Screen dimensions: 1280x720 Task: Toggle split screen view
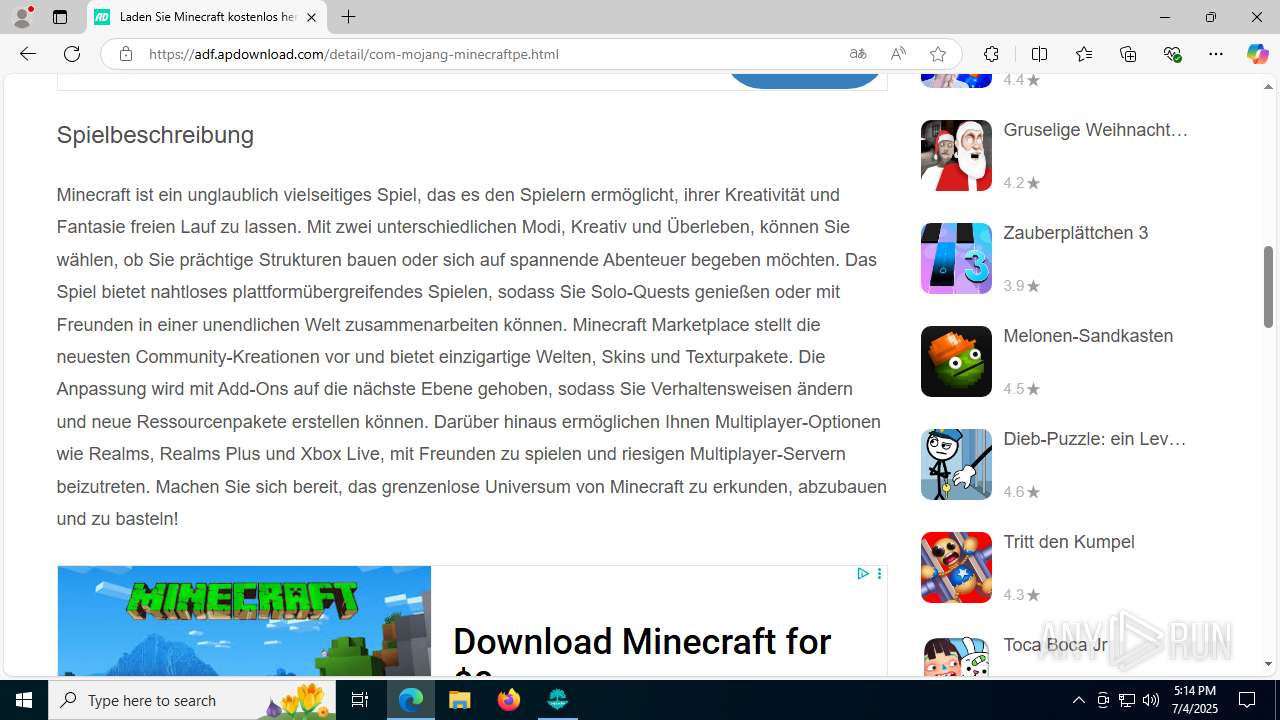[x=1039, y=54]
